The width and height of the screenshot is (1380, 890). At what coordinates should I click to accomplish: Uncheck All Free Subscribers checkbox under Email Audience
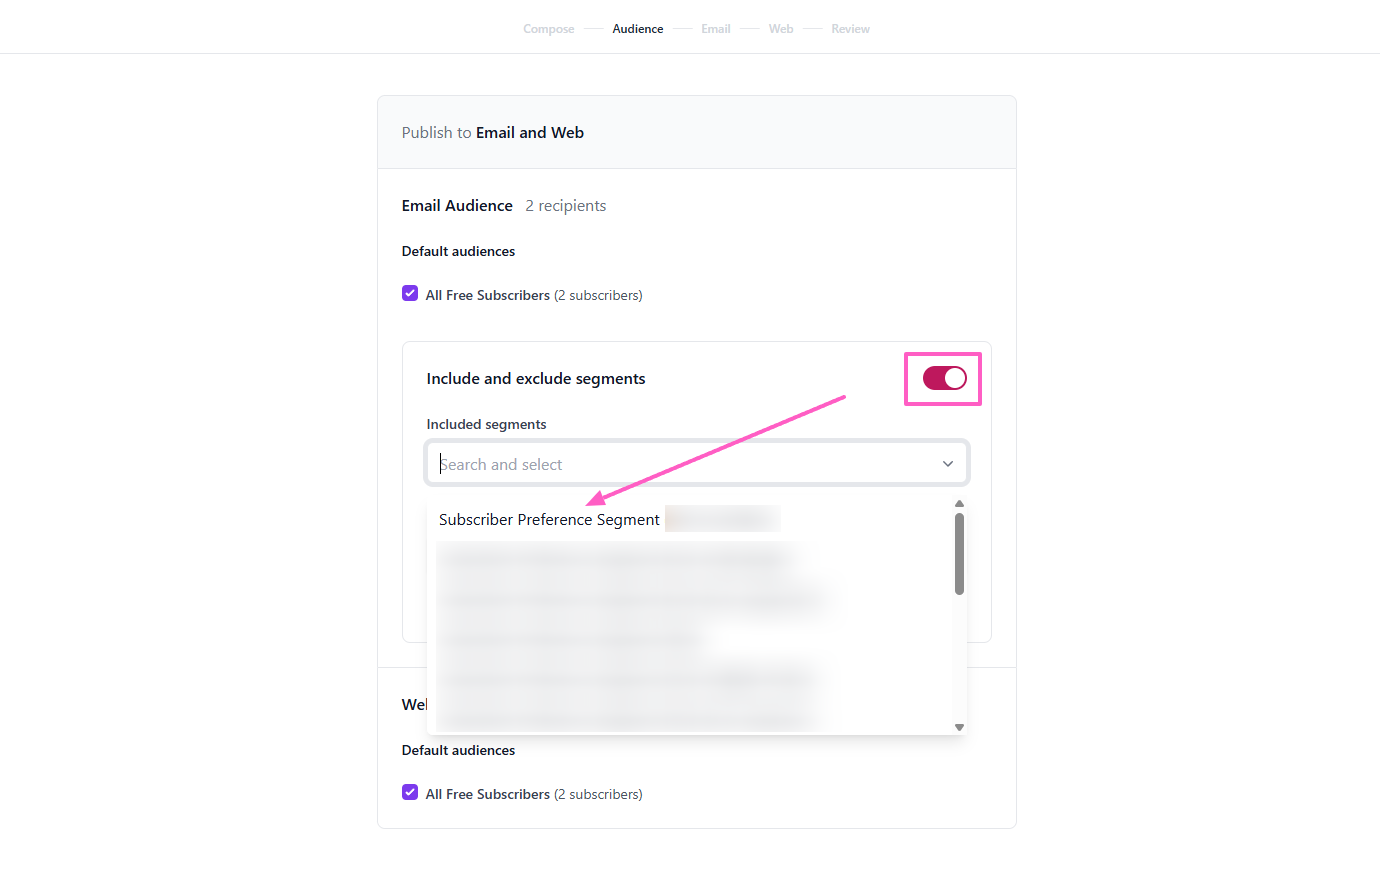click(410, 294)
